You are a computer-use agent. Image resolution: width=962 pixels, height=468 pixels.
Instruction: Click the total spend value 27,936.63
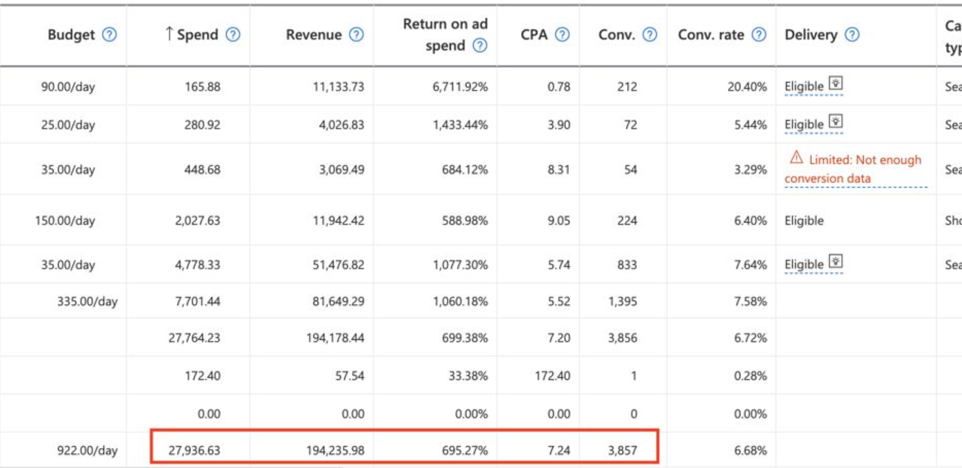point(194,450)
